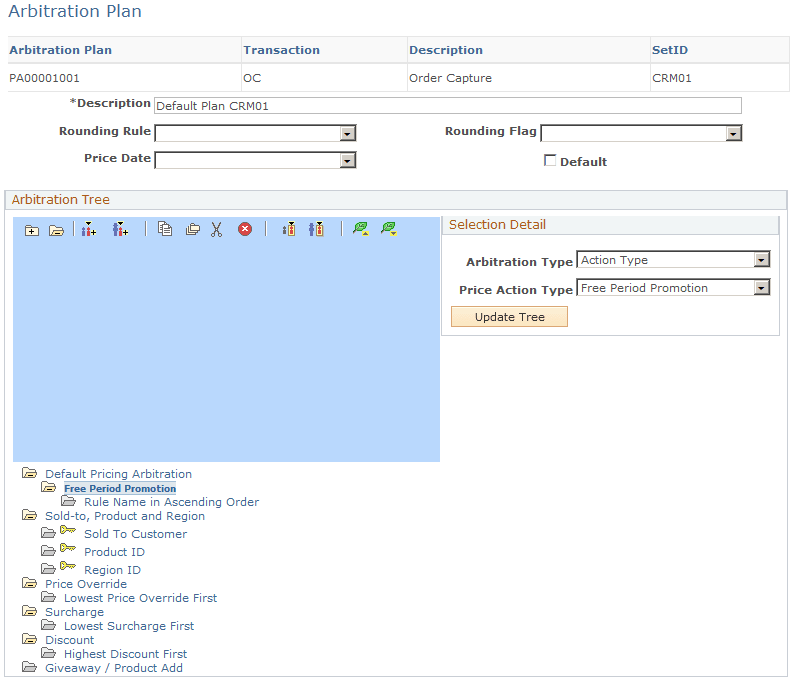Click folder icon of Highest Discount First
This screenshot has width=793, height=680.
point(49,653)
